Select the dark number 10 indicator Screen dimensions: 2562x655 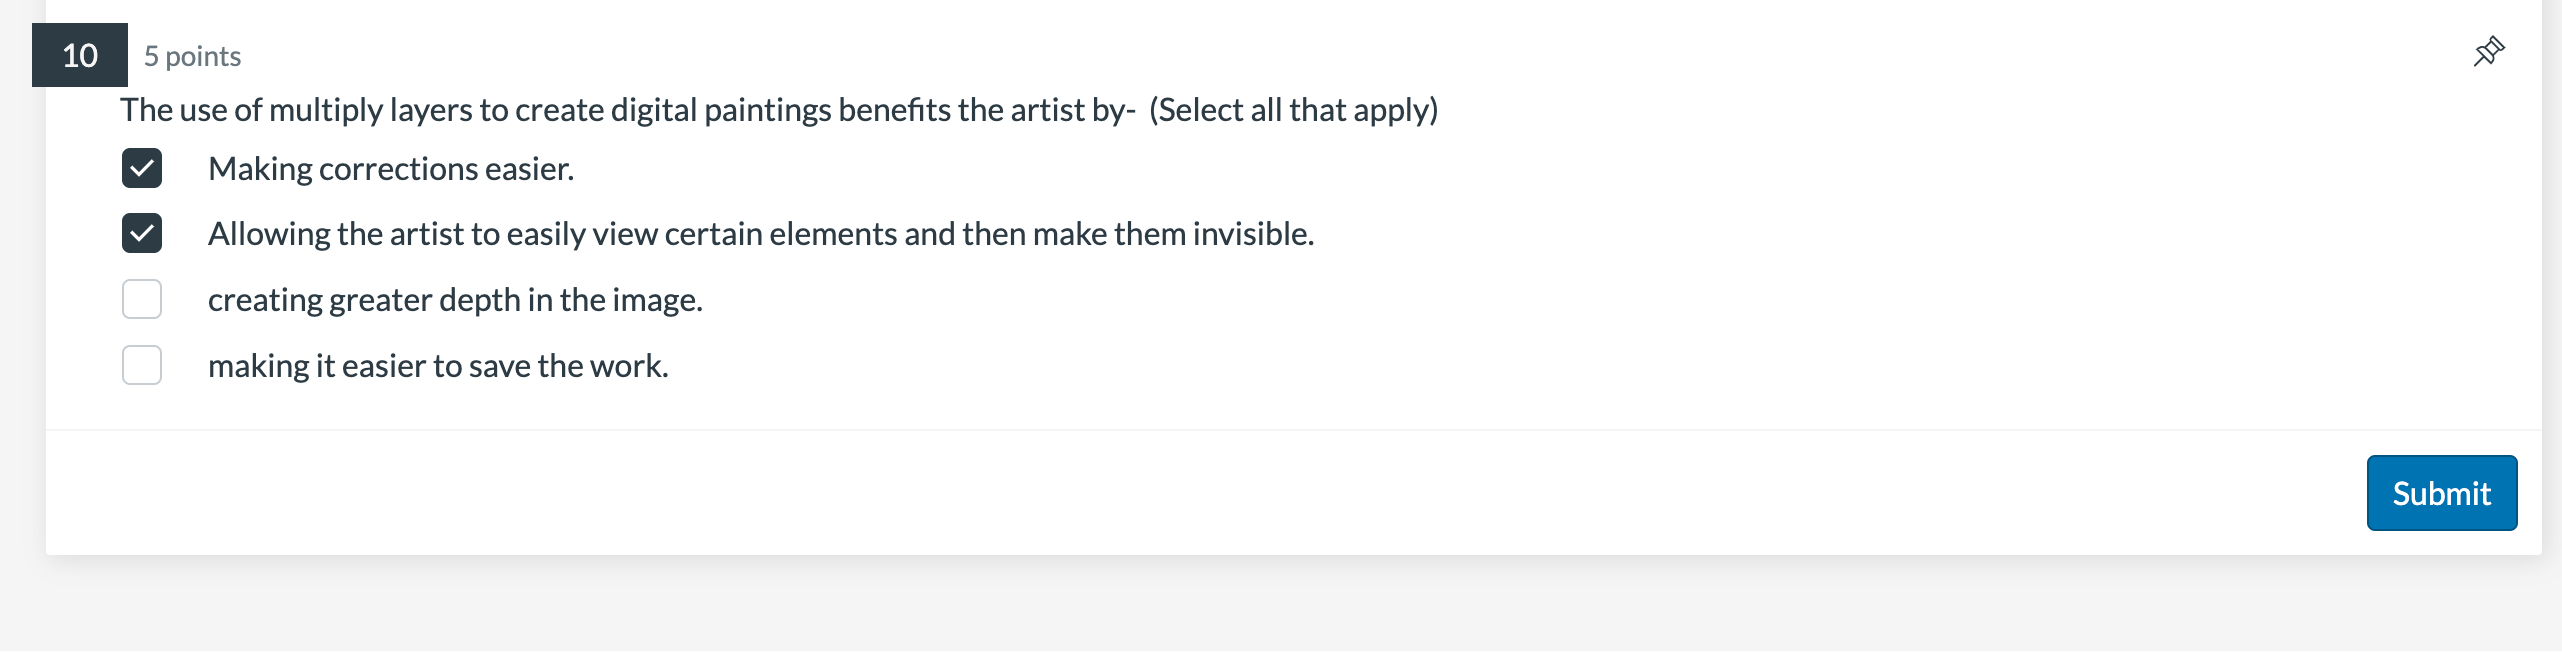pos(78,56)
